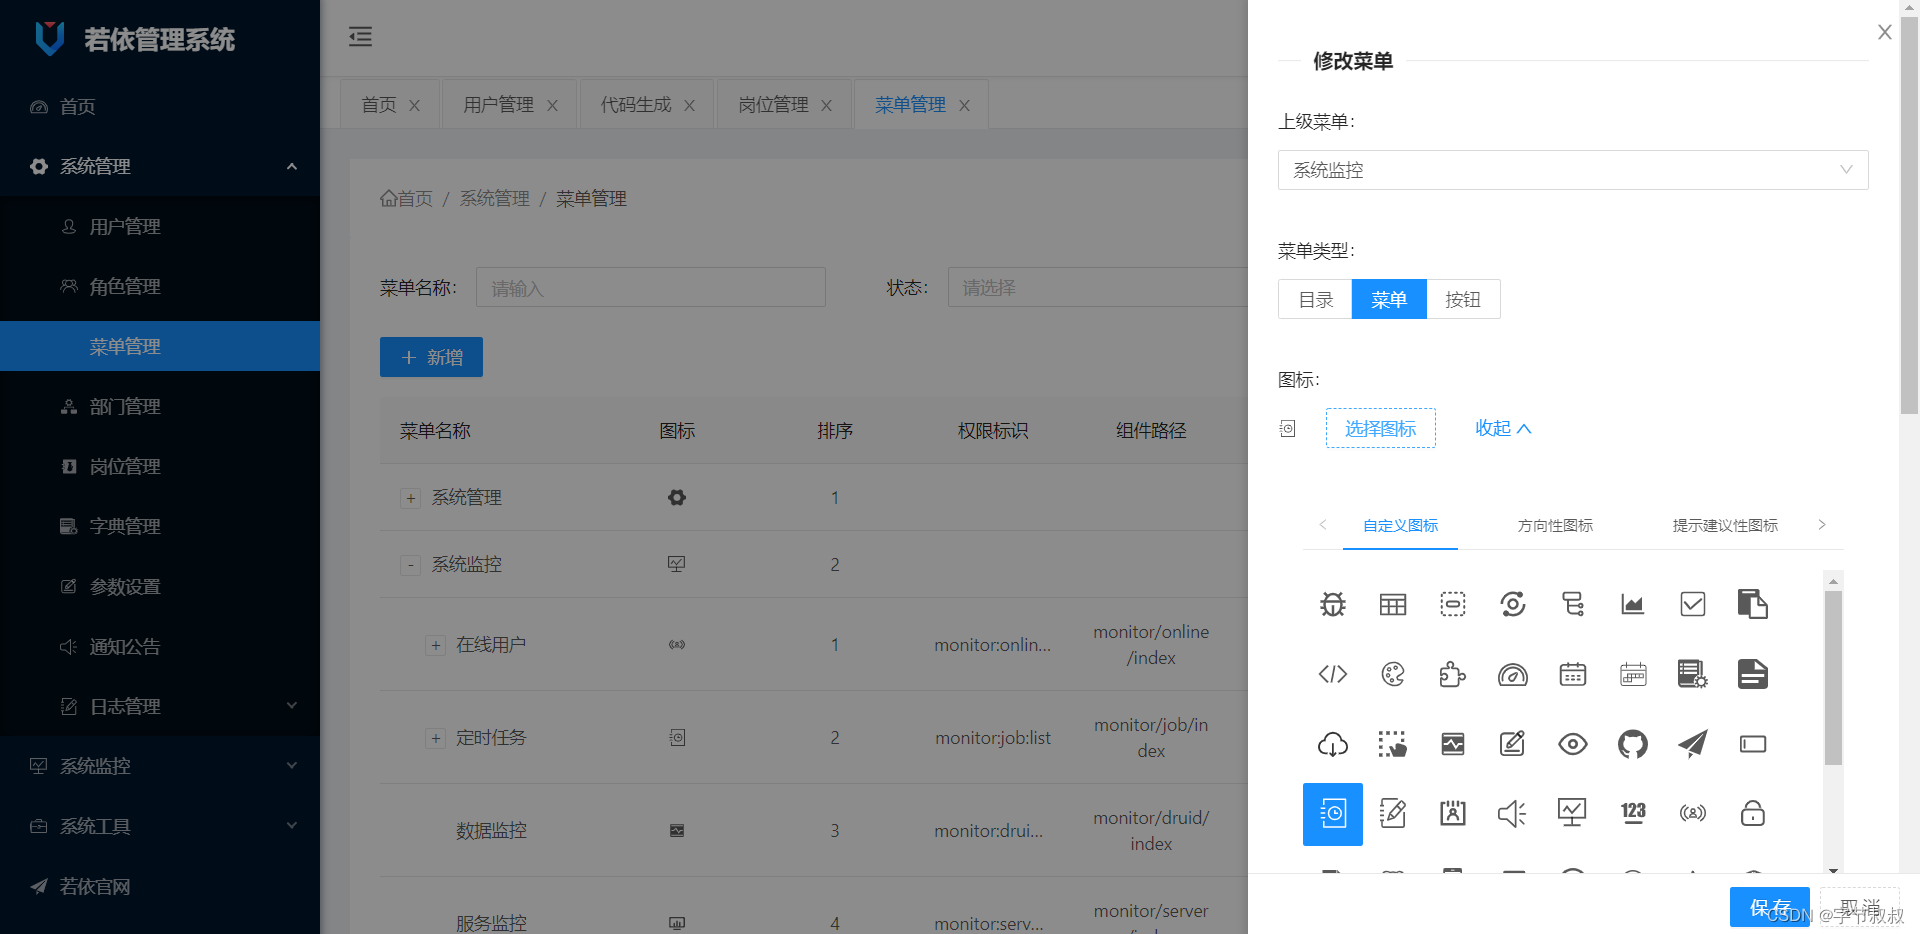Select the code brackets icon

click(1332, 674)
